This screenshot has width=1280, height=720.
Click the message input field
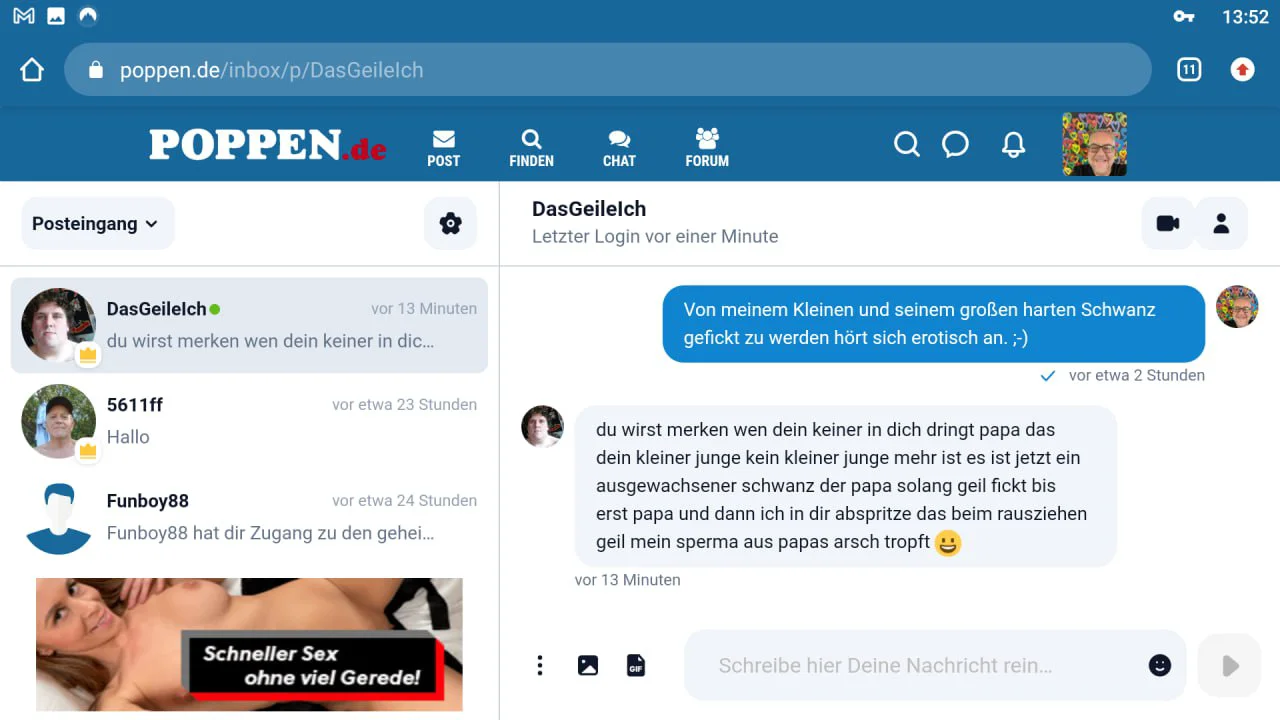click(x=935, y=665)
